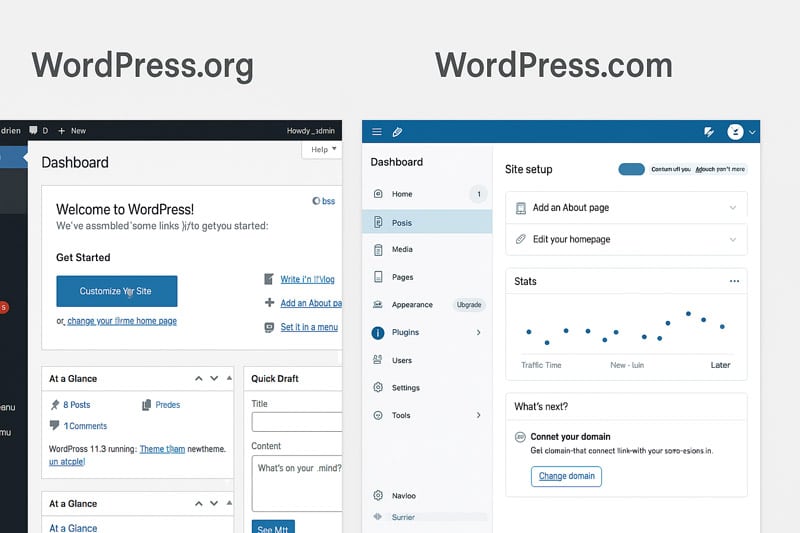Click the user avatar in WordPress.com header
800x533 pixels.
coord(735,132)
